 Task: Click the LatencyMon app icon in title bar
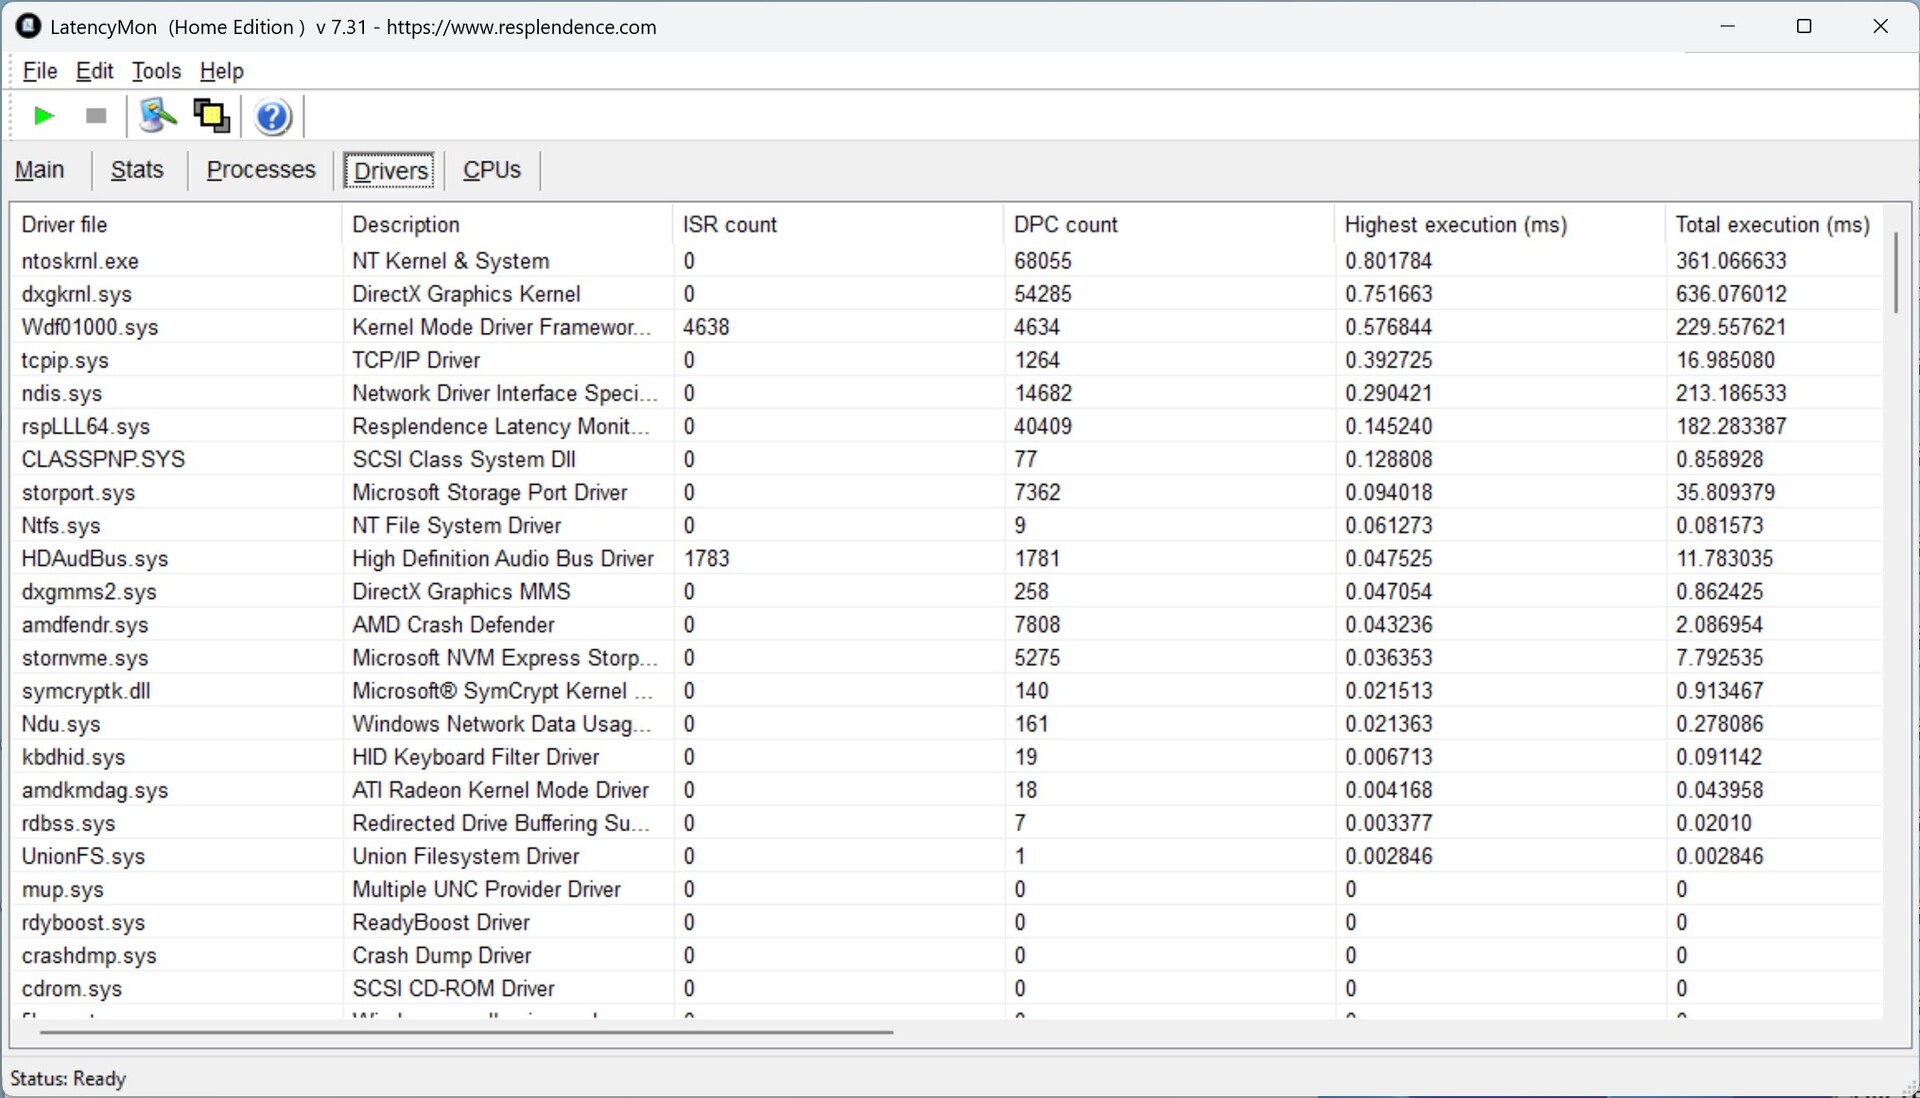click(x=28, y=27)
